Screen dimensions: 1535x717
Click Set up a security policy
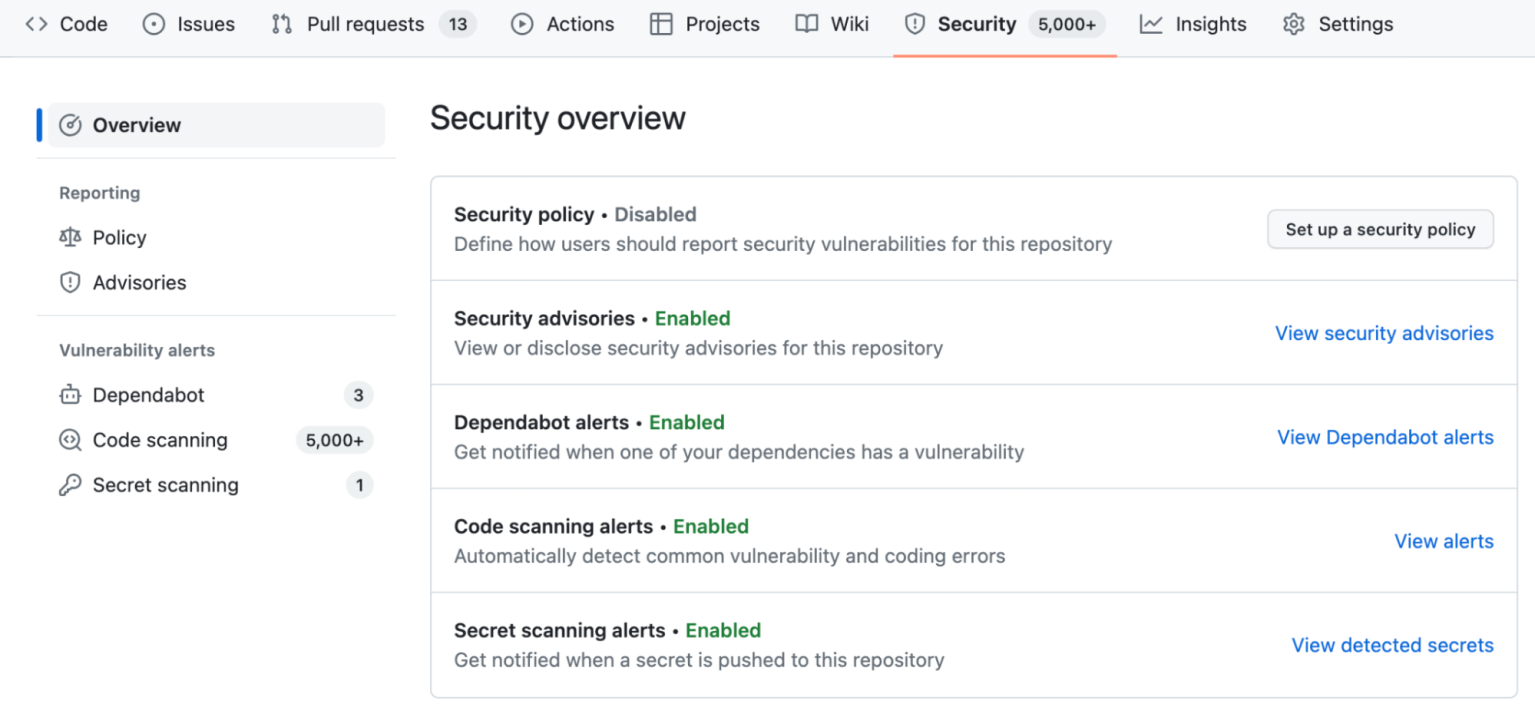coord(1380,229)
